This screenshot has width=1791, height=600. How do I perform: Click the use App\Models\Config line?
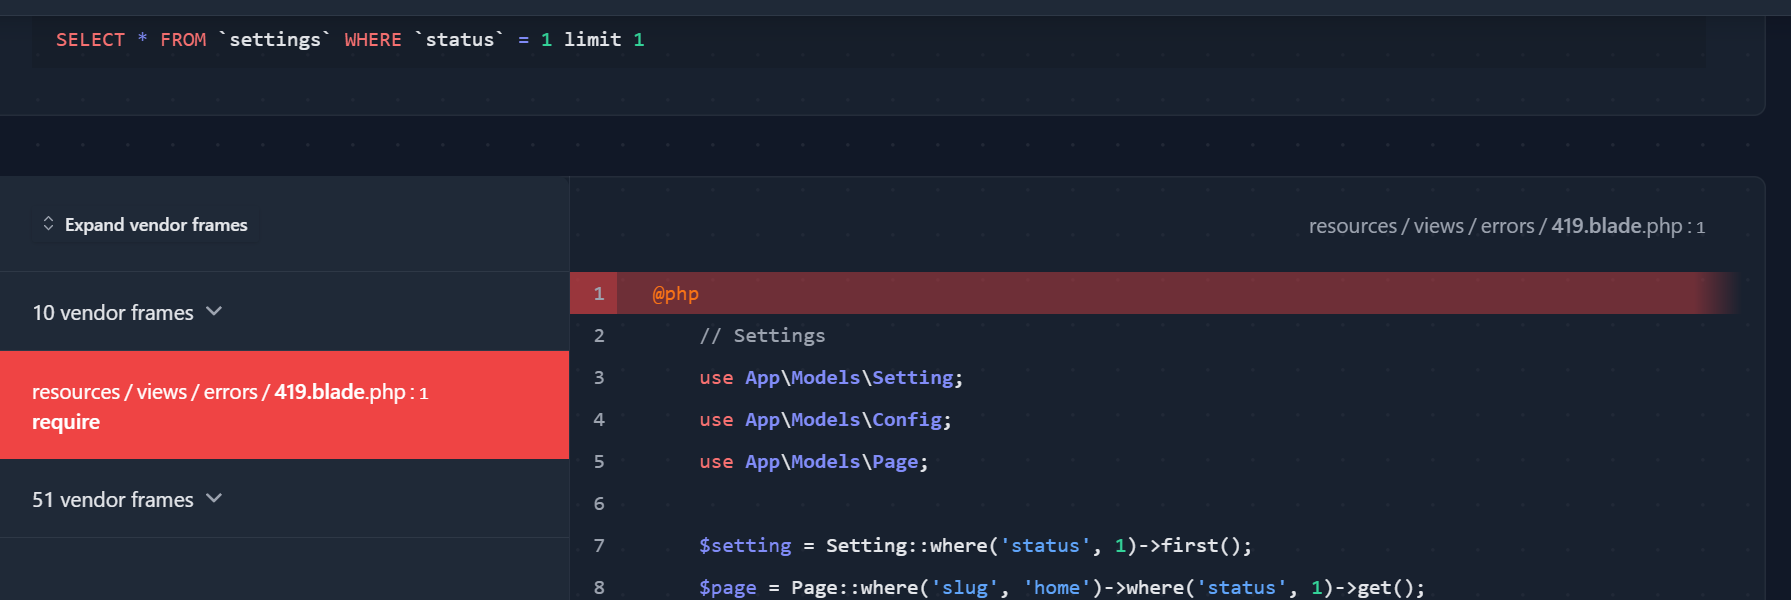pos(825,420)
